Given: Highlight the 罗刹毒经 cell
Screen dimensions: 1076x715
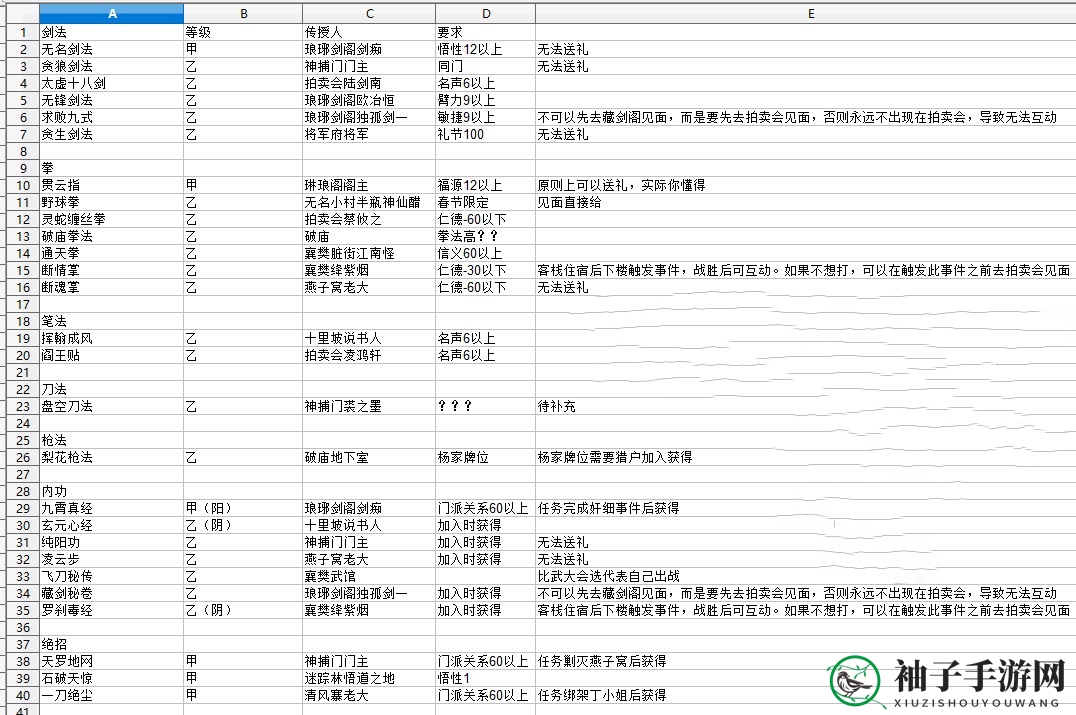Looking at the screenshot, I should point(111,611).
